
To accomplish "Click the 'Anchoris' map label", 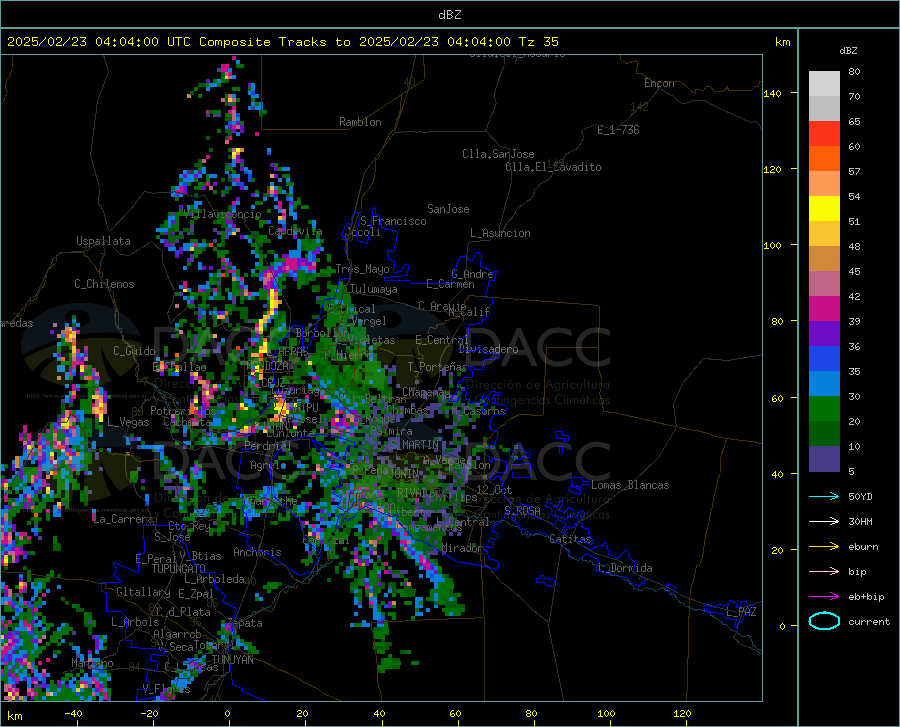I will click(257, 552).
